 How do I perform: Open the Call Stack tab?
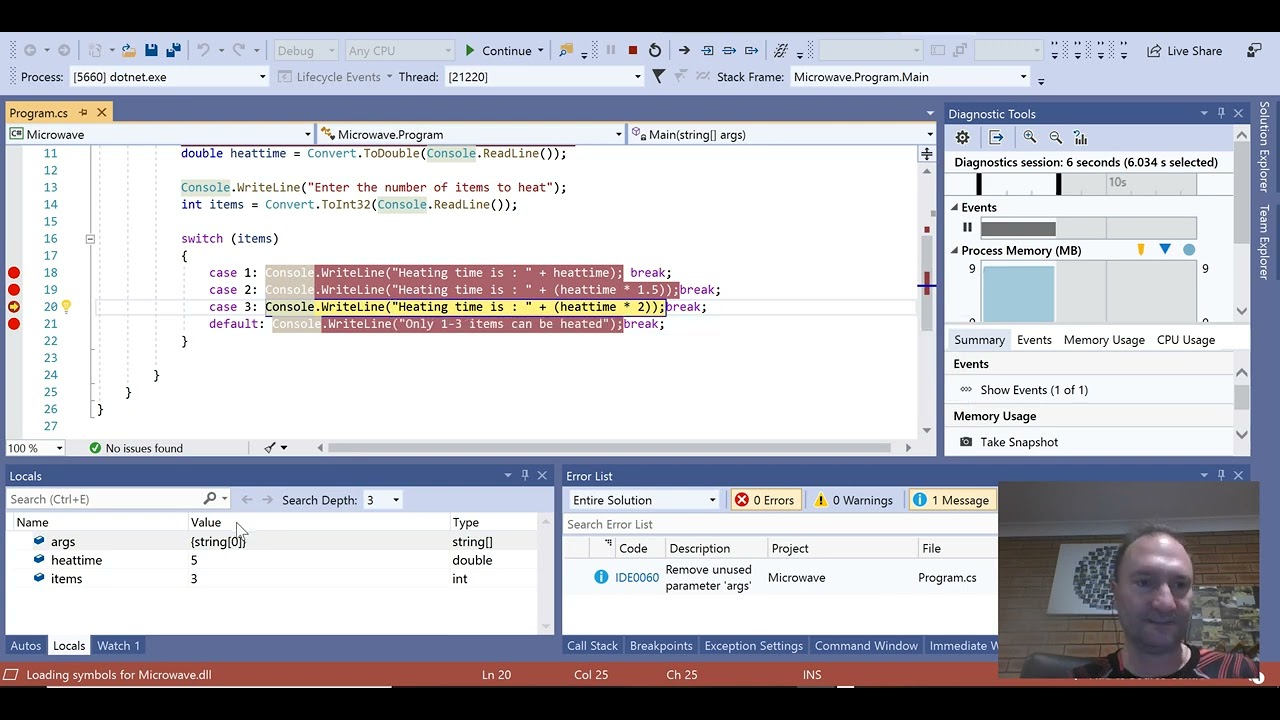click(592, 646)
